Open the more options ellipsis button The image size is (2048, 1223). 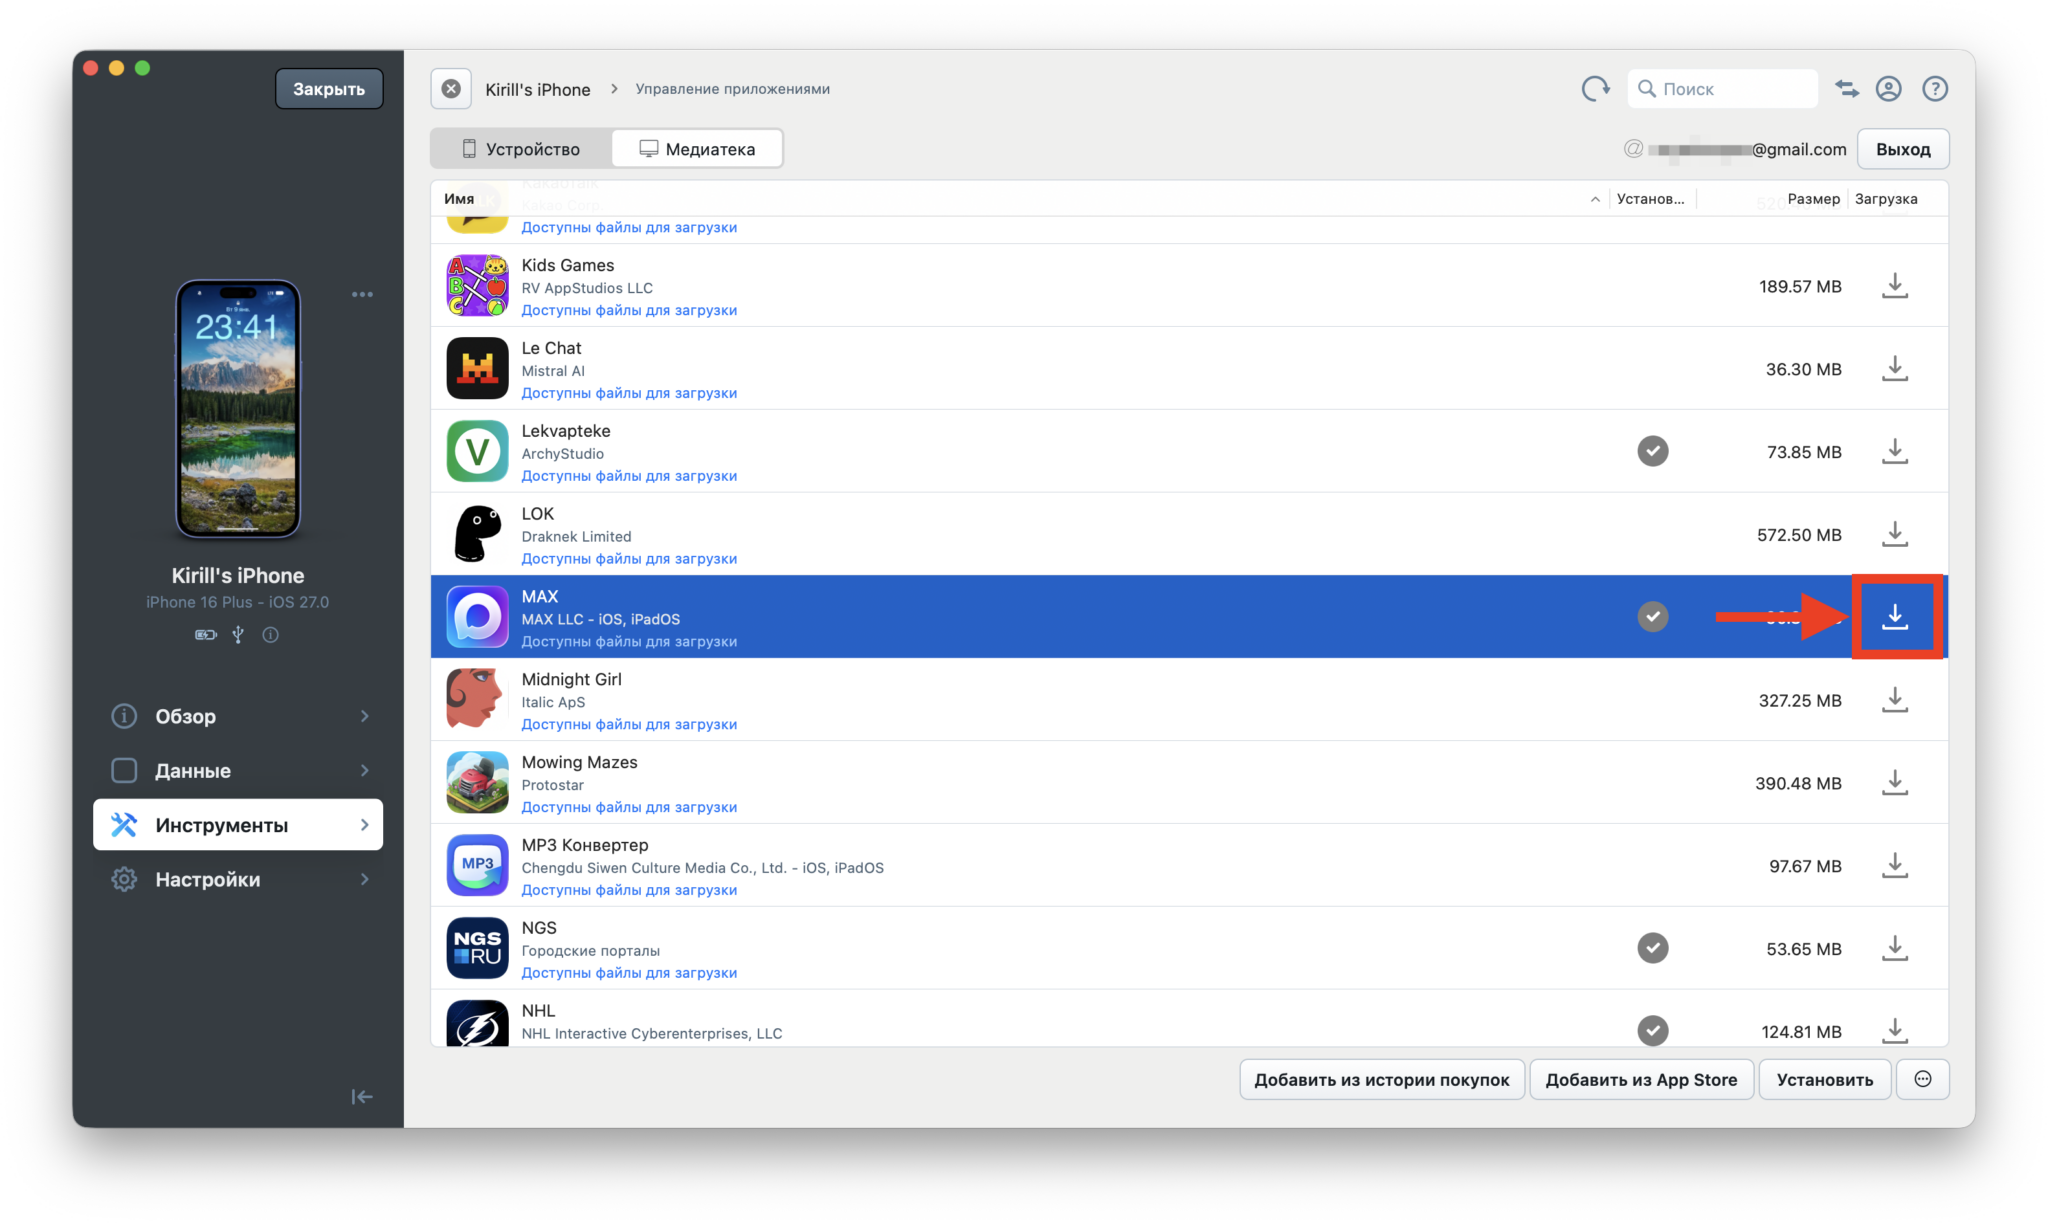1922,1079
